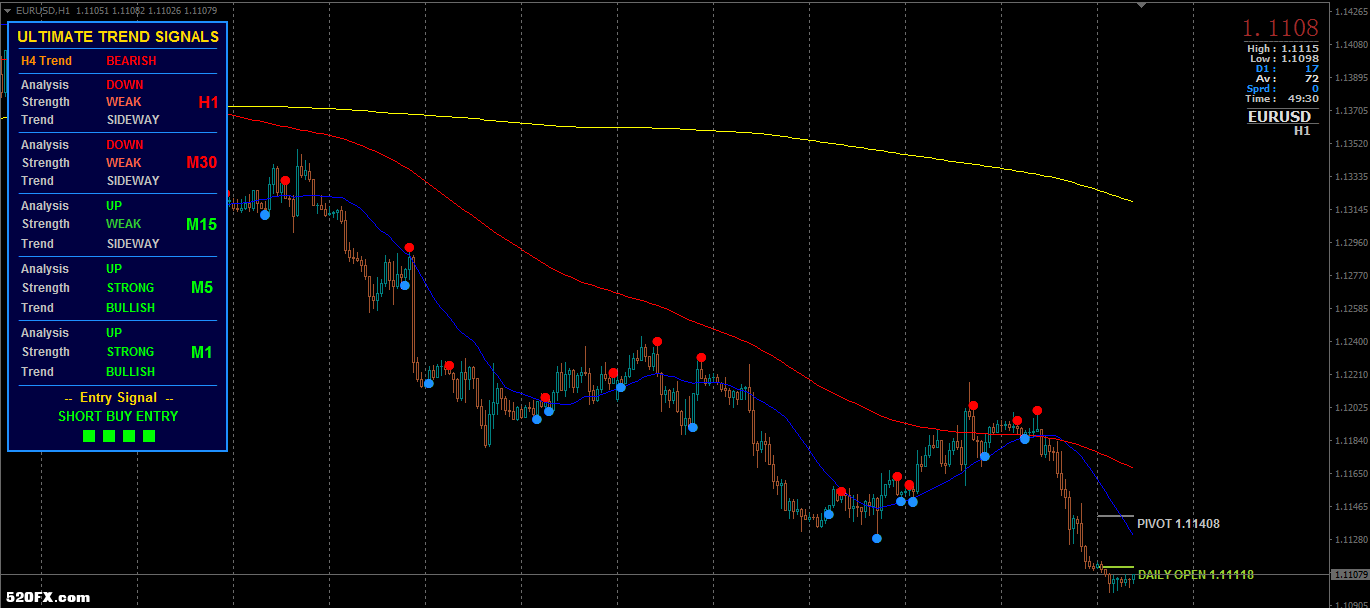Click the EURUSD,H1 OHLC header text
The image size is (1370, 608).
pos(117,10)
